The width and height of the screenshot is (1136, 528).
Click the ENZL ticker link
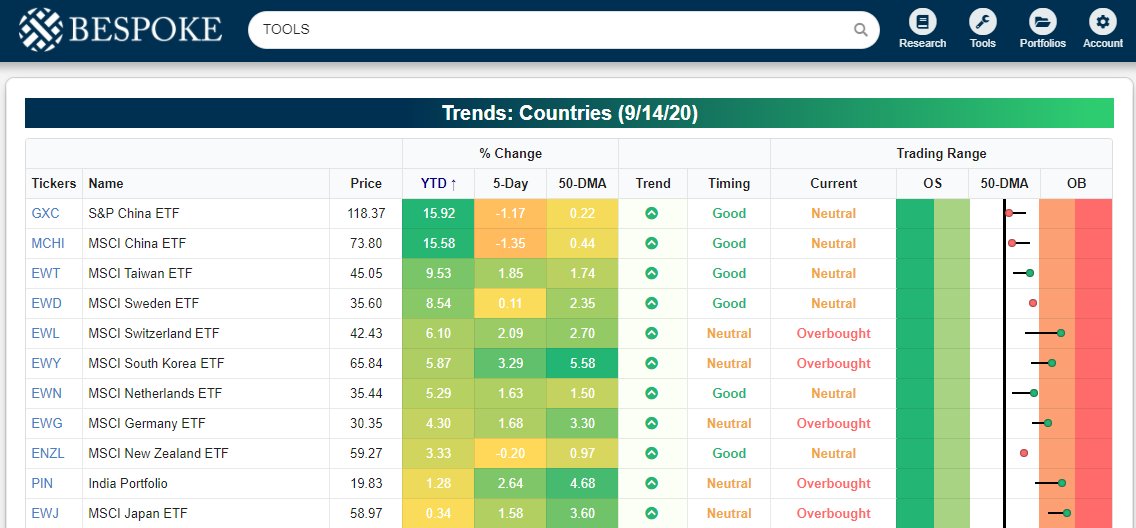(48, 453)
